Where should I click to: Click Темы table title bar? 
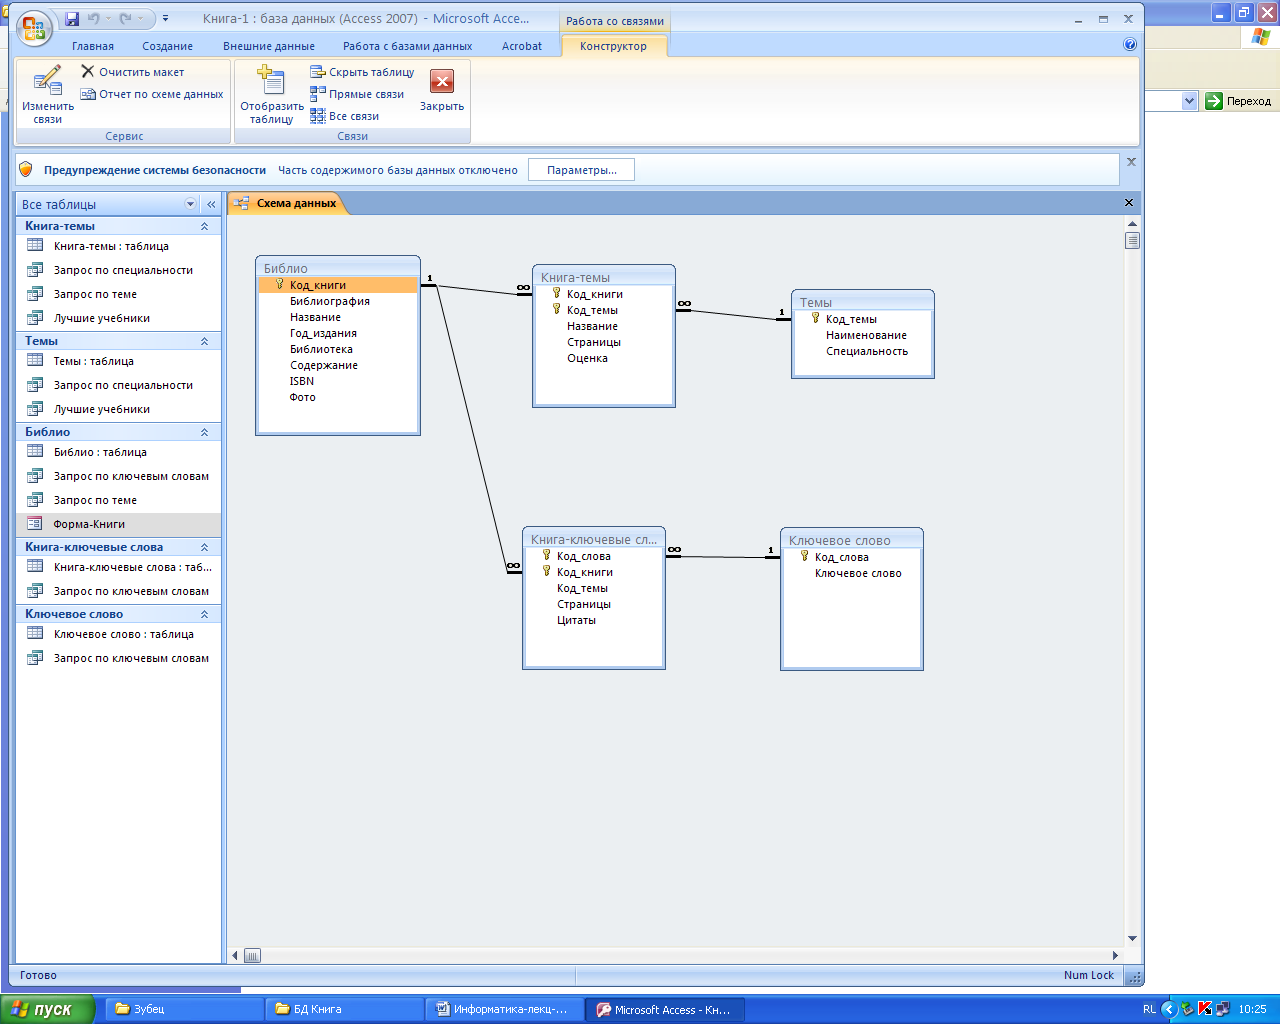tap(863, 302)
